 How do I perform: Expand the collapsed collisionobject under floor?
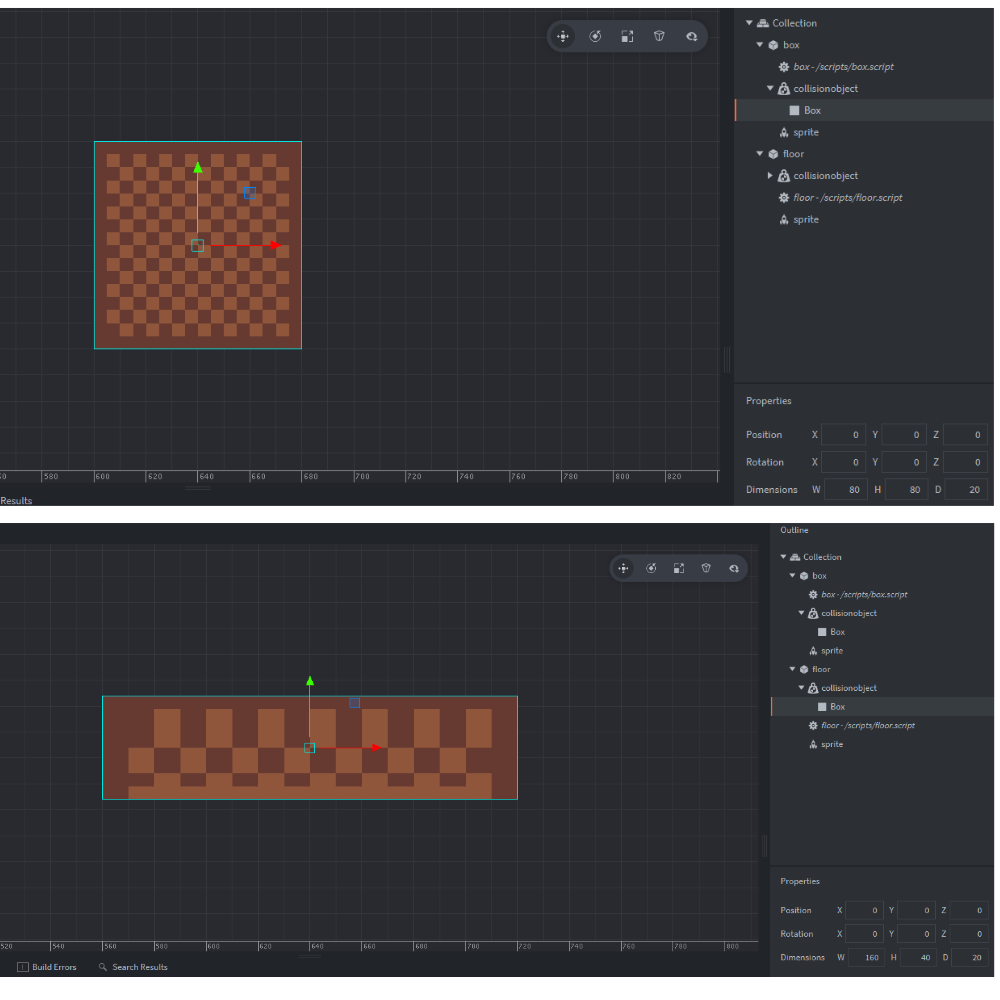tap(770, 176)
